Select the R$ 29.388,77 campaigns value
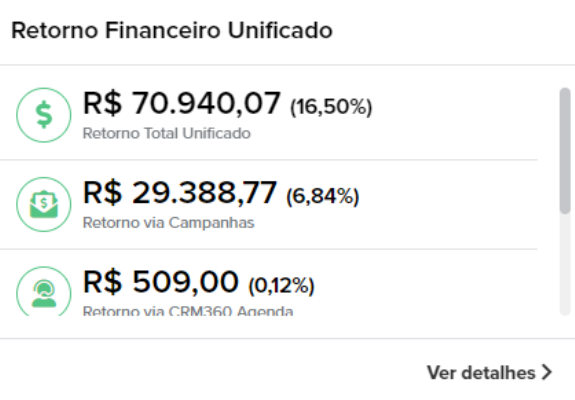575x400 pixels. [180, 193]
